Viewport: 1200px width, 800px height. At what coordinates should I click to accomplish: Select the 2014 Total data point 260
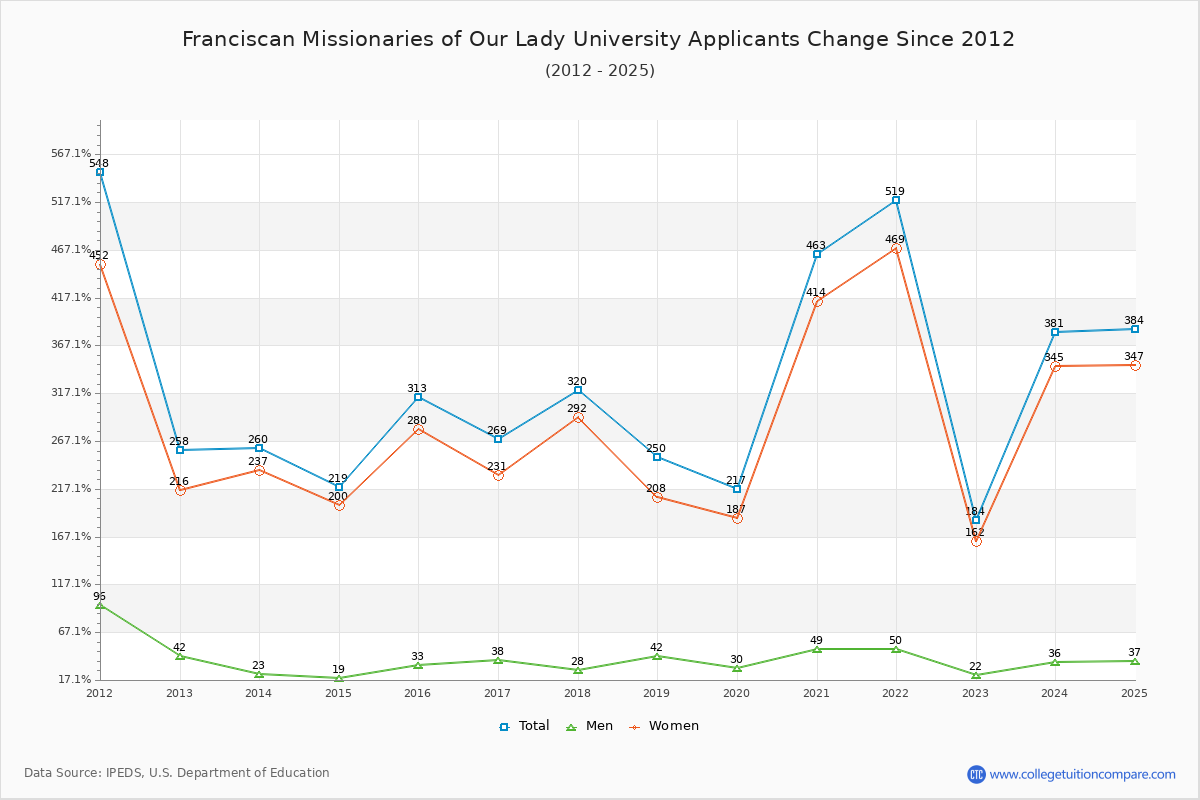pyautogui.click(x=259, y=448)
